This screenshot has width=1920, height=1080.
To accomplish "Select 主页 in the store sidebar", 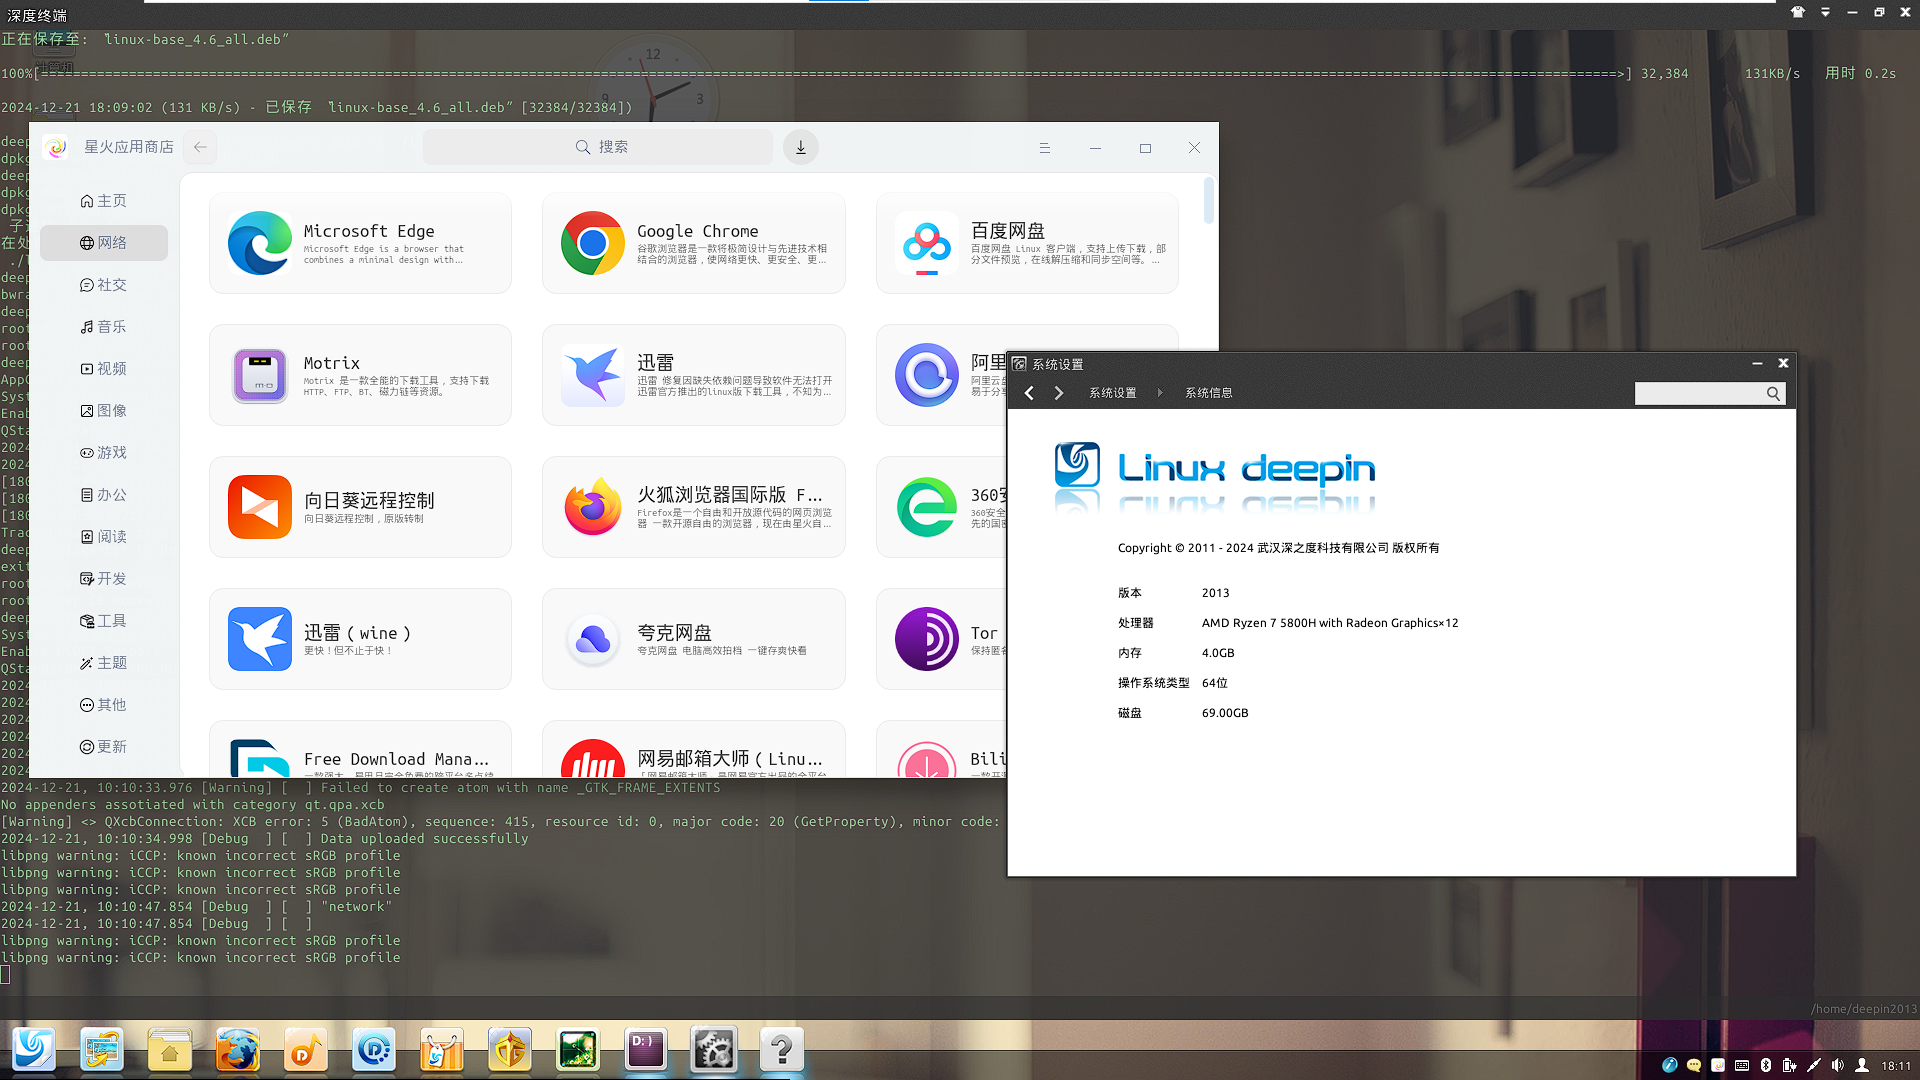I will (104, 201).
